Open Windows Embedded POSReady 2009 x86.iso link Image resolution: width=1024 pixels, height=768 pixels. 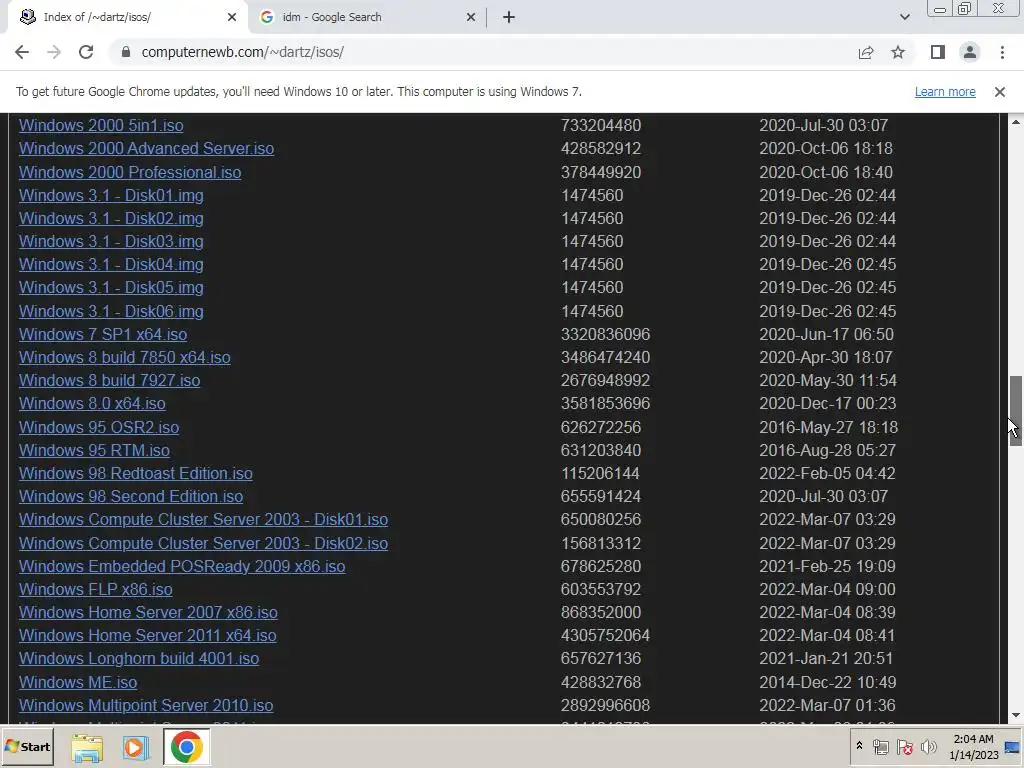click(x=182, y=567)
